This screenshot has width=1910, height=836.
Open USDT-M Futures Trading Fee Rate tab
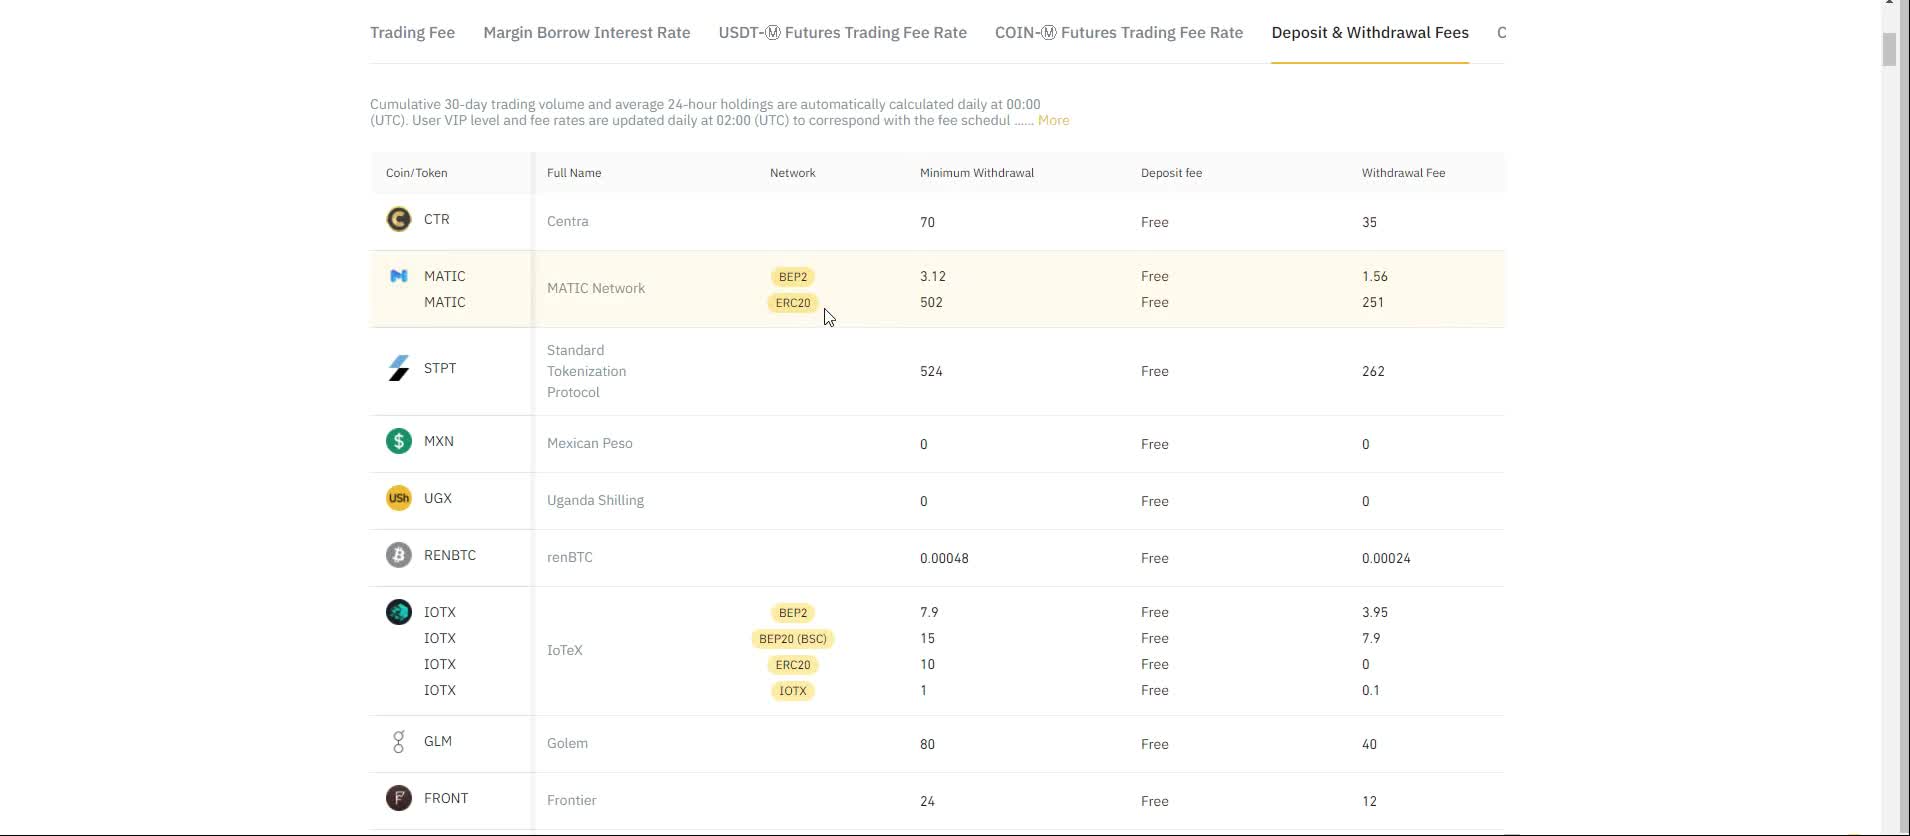[x=842, y=32]
